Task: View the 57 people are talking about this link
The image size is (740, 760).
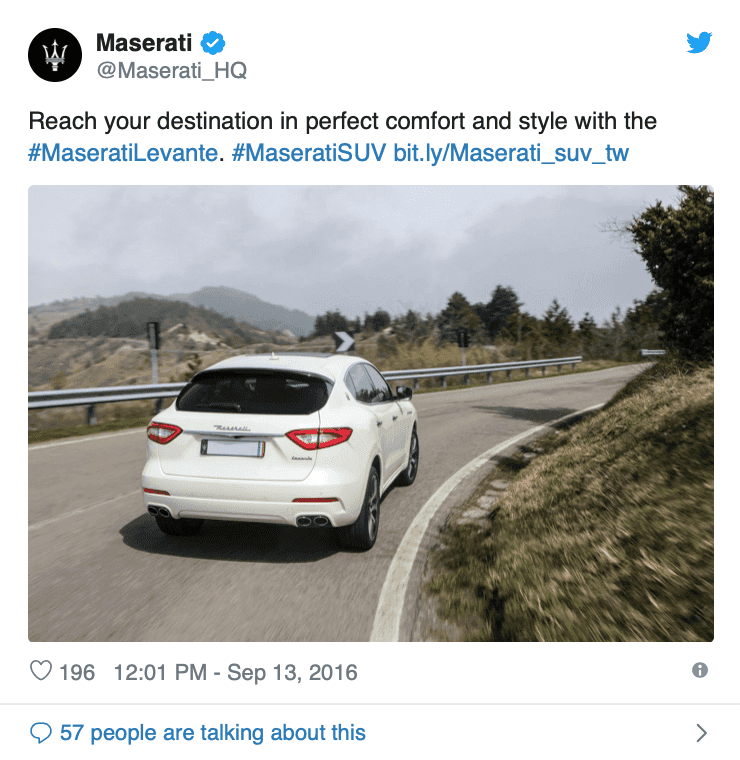Action: (213, 733)
